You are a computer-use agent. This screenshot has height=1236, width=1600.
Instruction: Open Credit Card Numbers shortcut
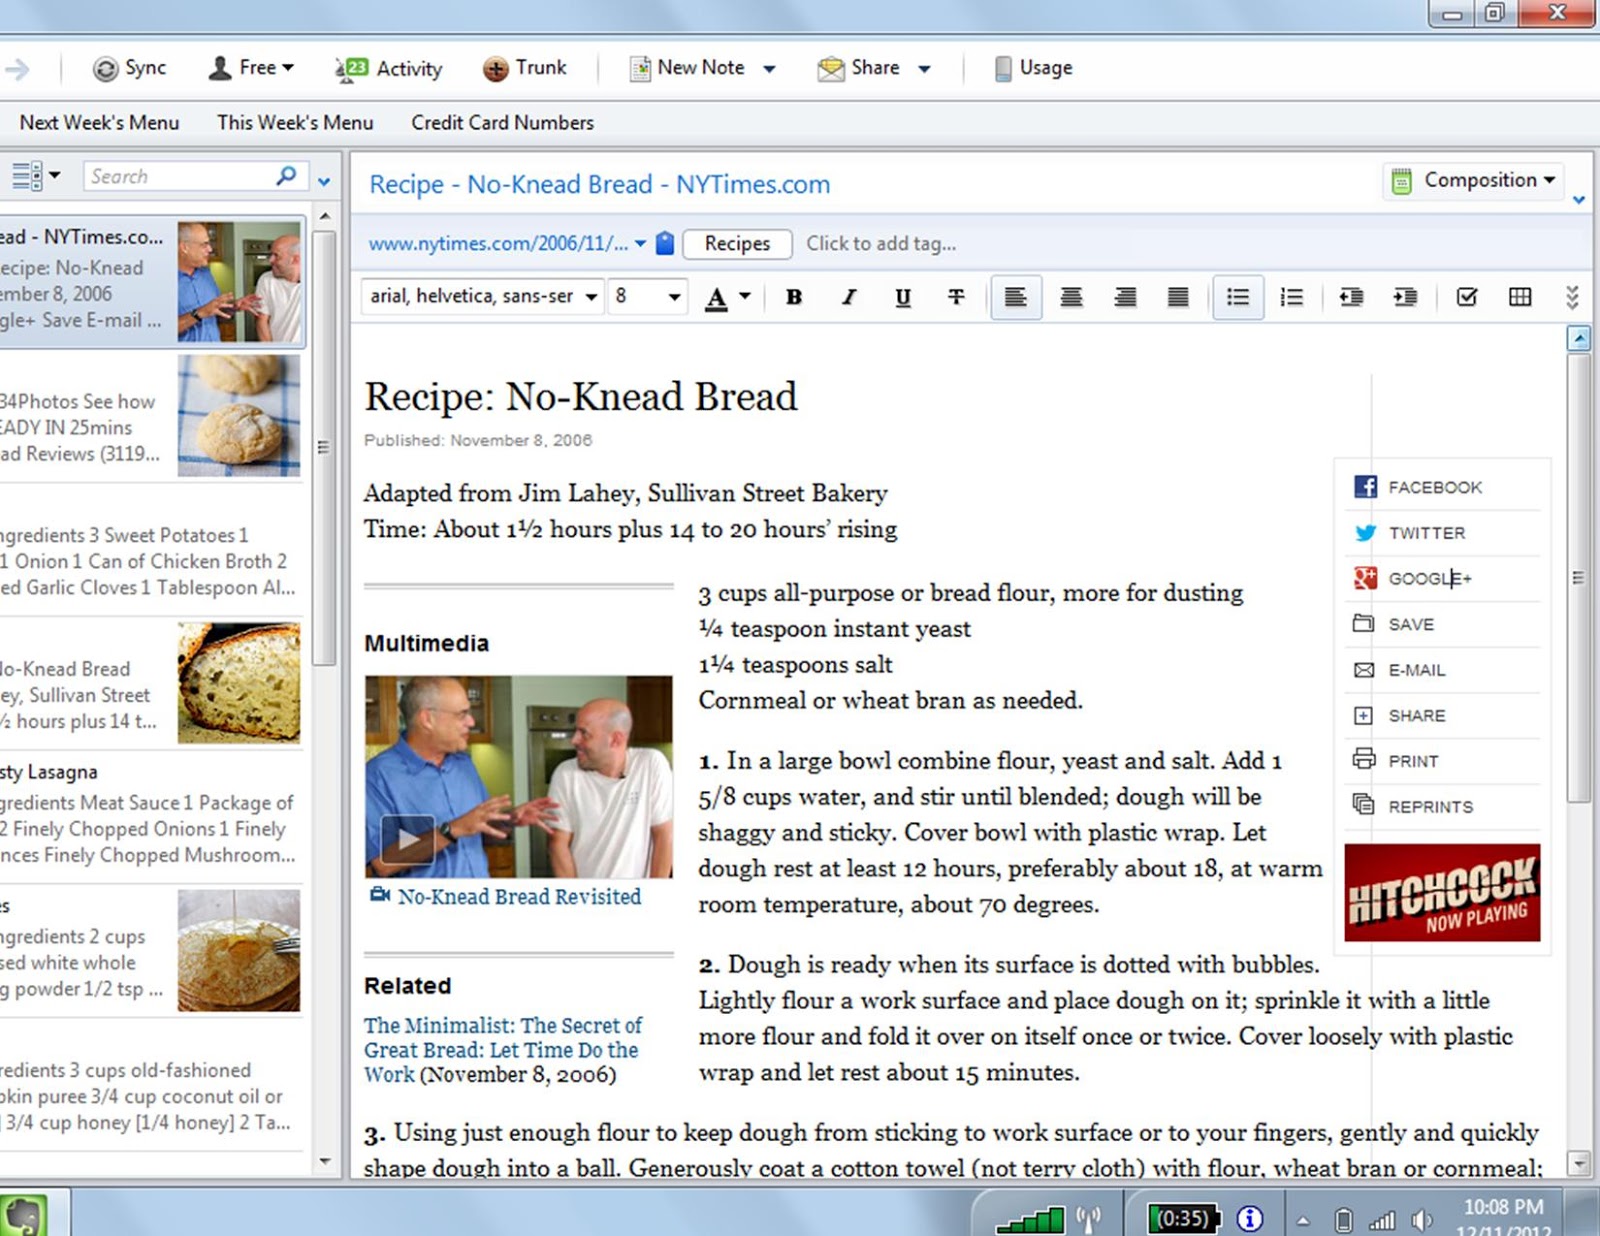pyautogui.click(x=502, y=122)
